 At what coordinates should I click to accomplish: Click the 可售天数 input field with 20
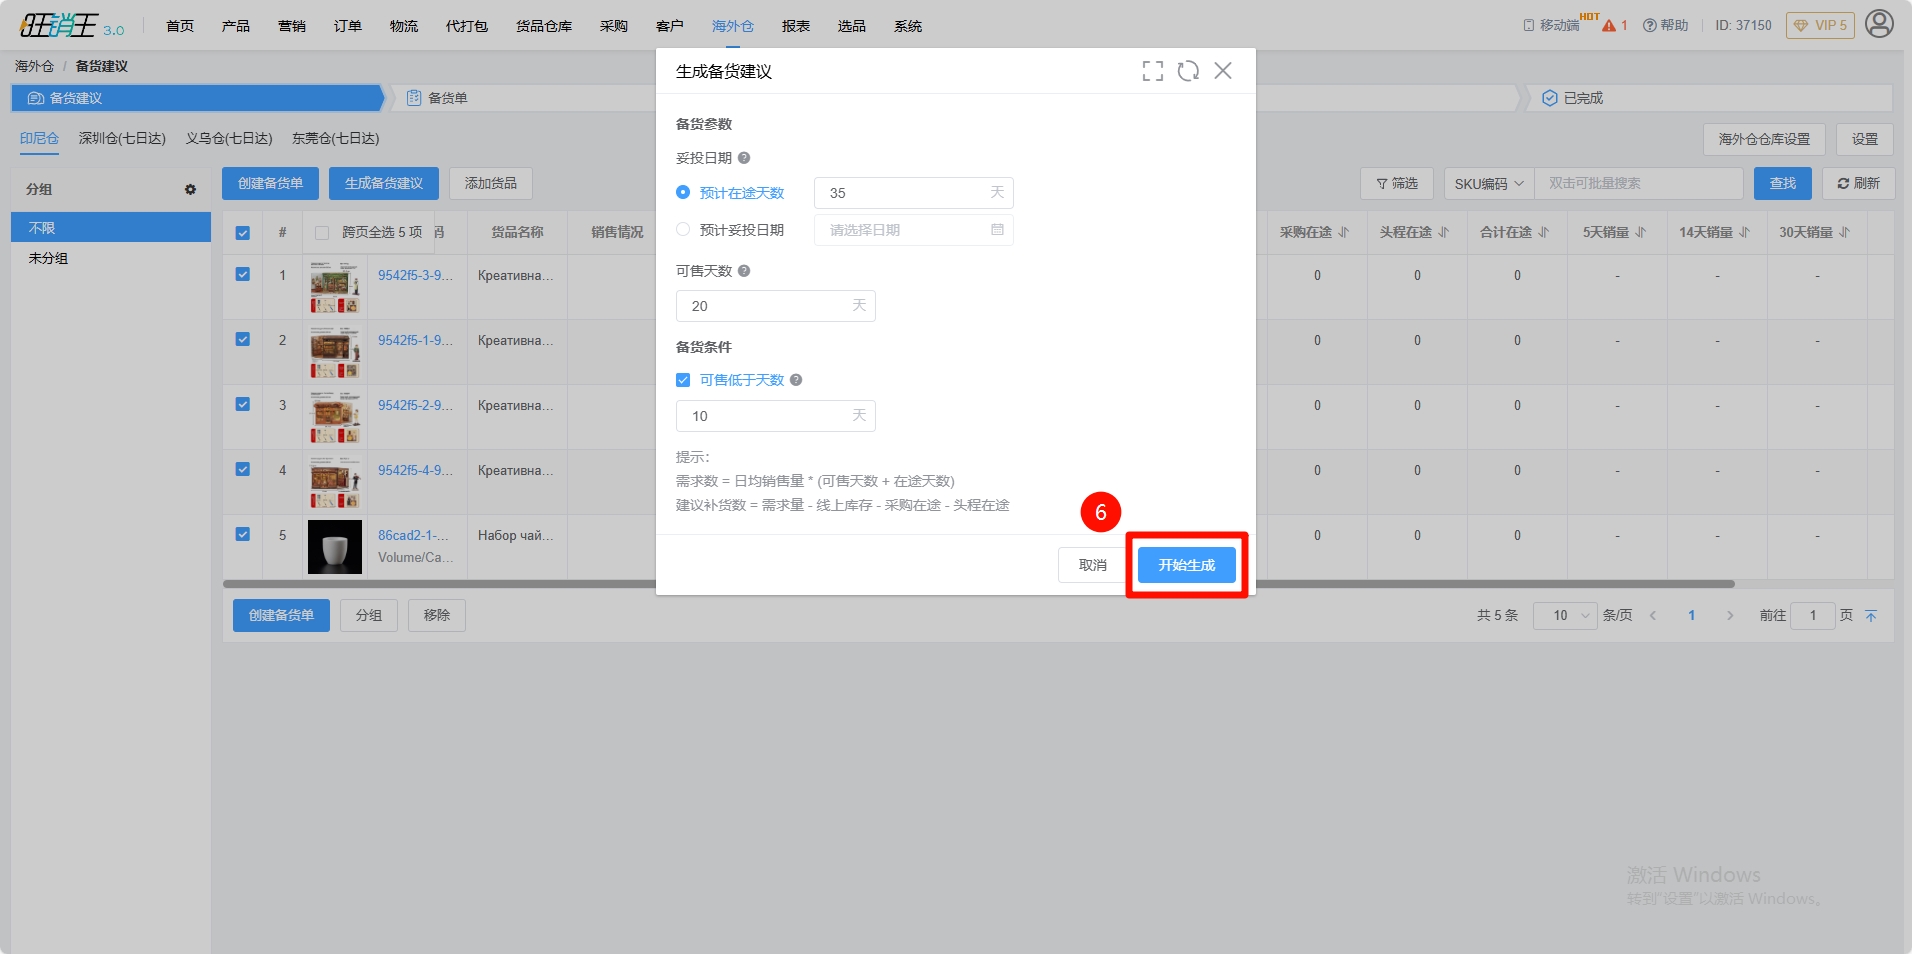pos(766,306)
